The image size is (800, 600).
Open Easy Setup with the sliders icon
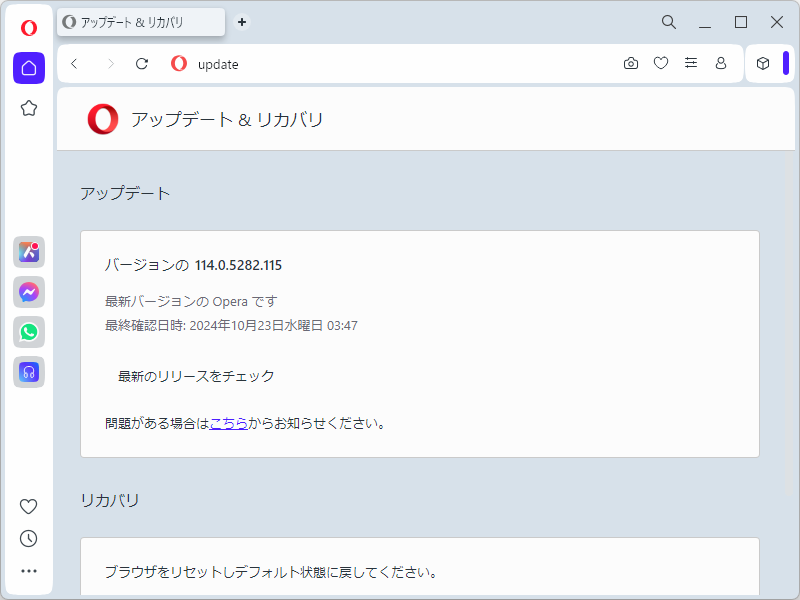click(x=690, y=63)
